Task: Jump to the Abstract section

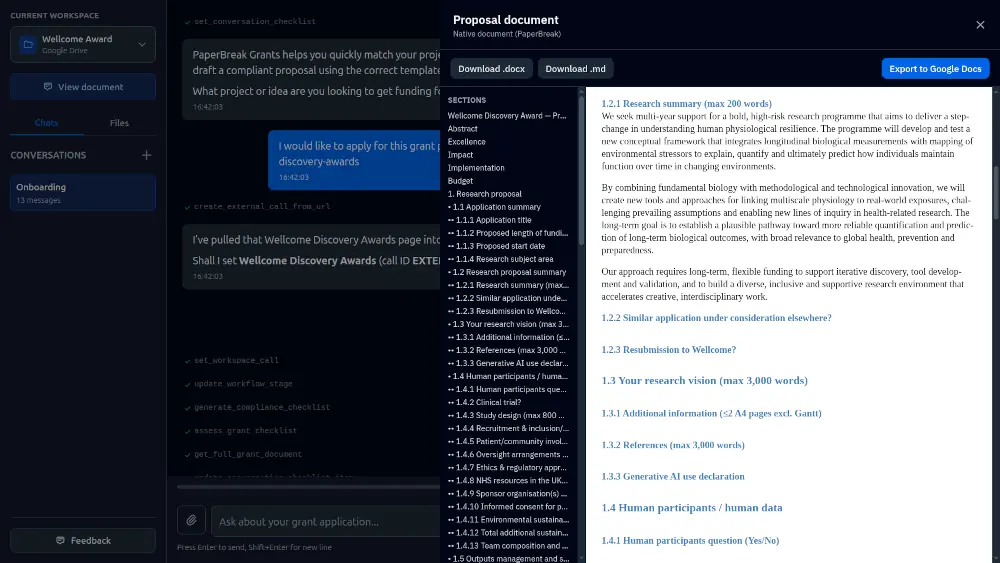Action: point(462,129)
